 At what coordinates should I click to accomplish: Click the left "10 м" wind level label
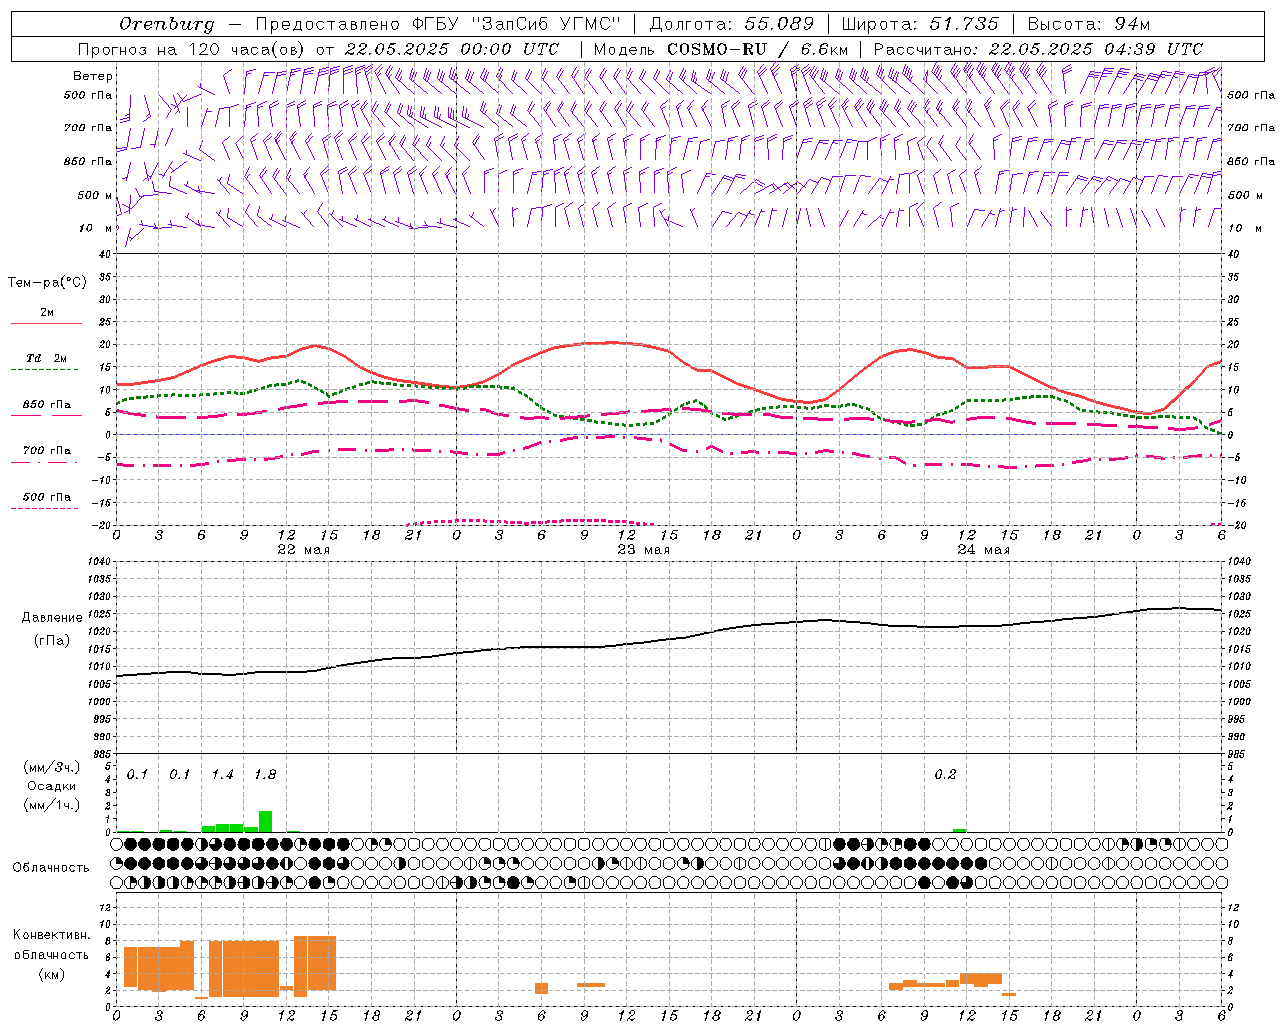tap(95, 228)
